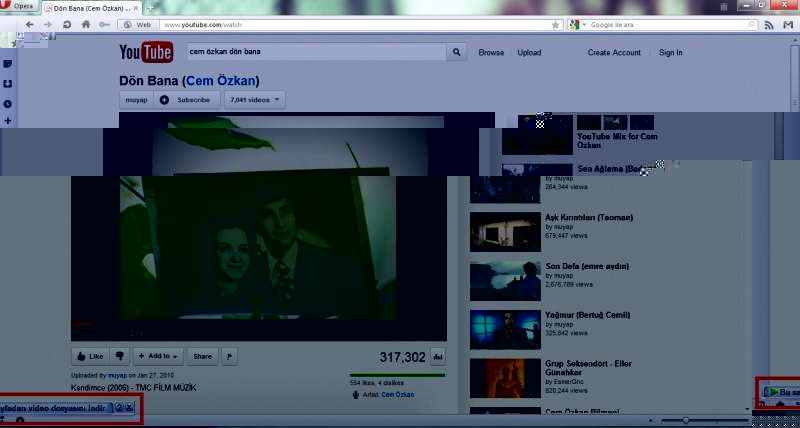The image size is (800, 428).
Task: Close the Dön Bana browser tab
Action: (x=135, y=9)
